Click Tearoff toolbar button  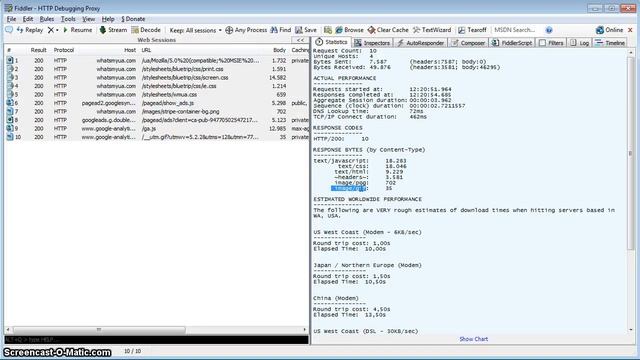click(472, 30)
